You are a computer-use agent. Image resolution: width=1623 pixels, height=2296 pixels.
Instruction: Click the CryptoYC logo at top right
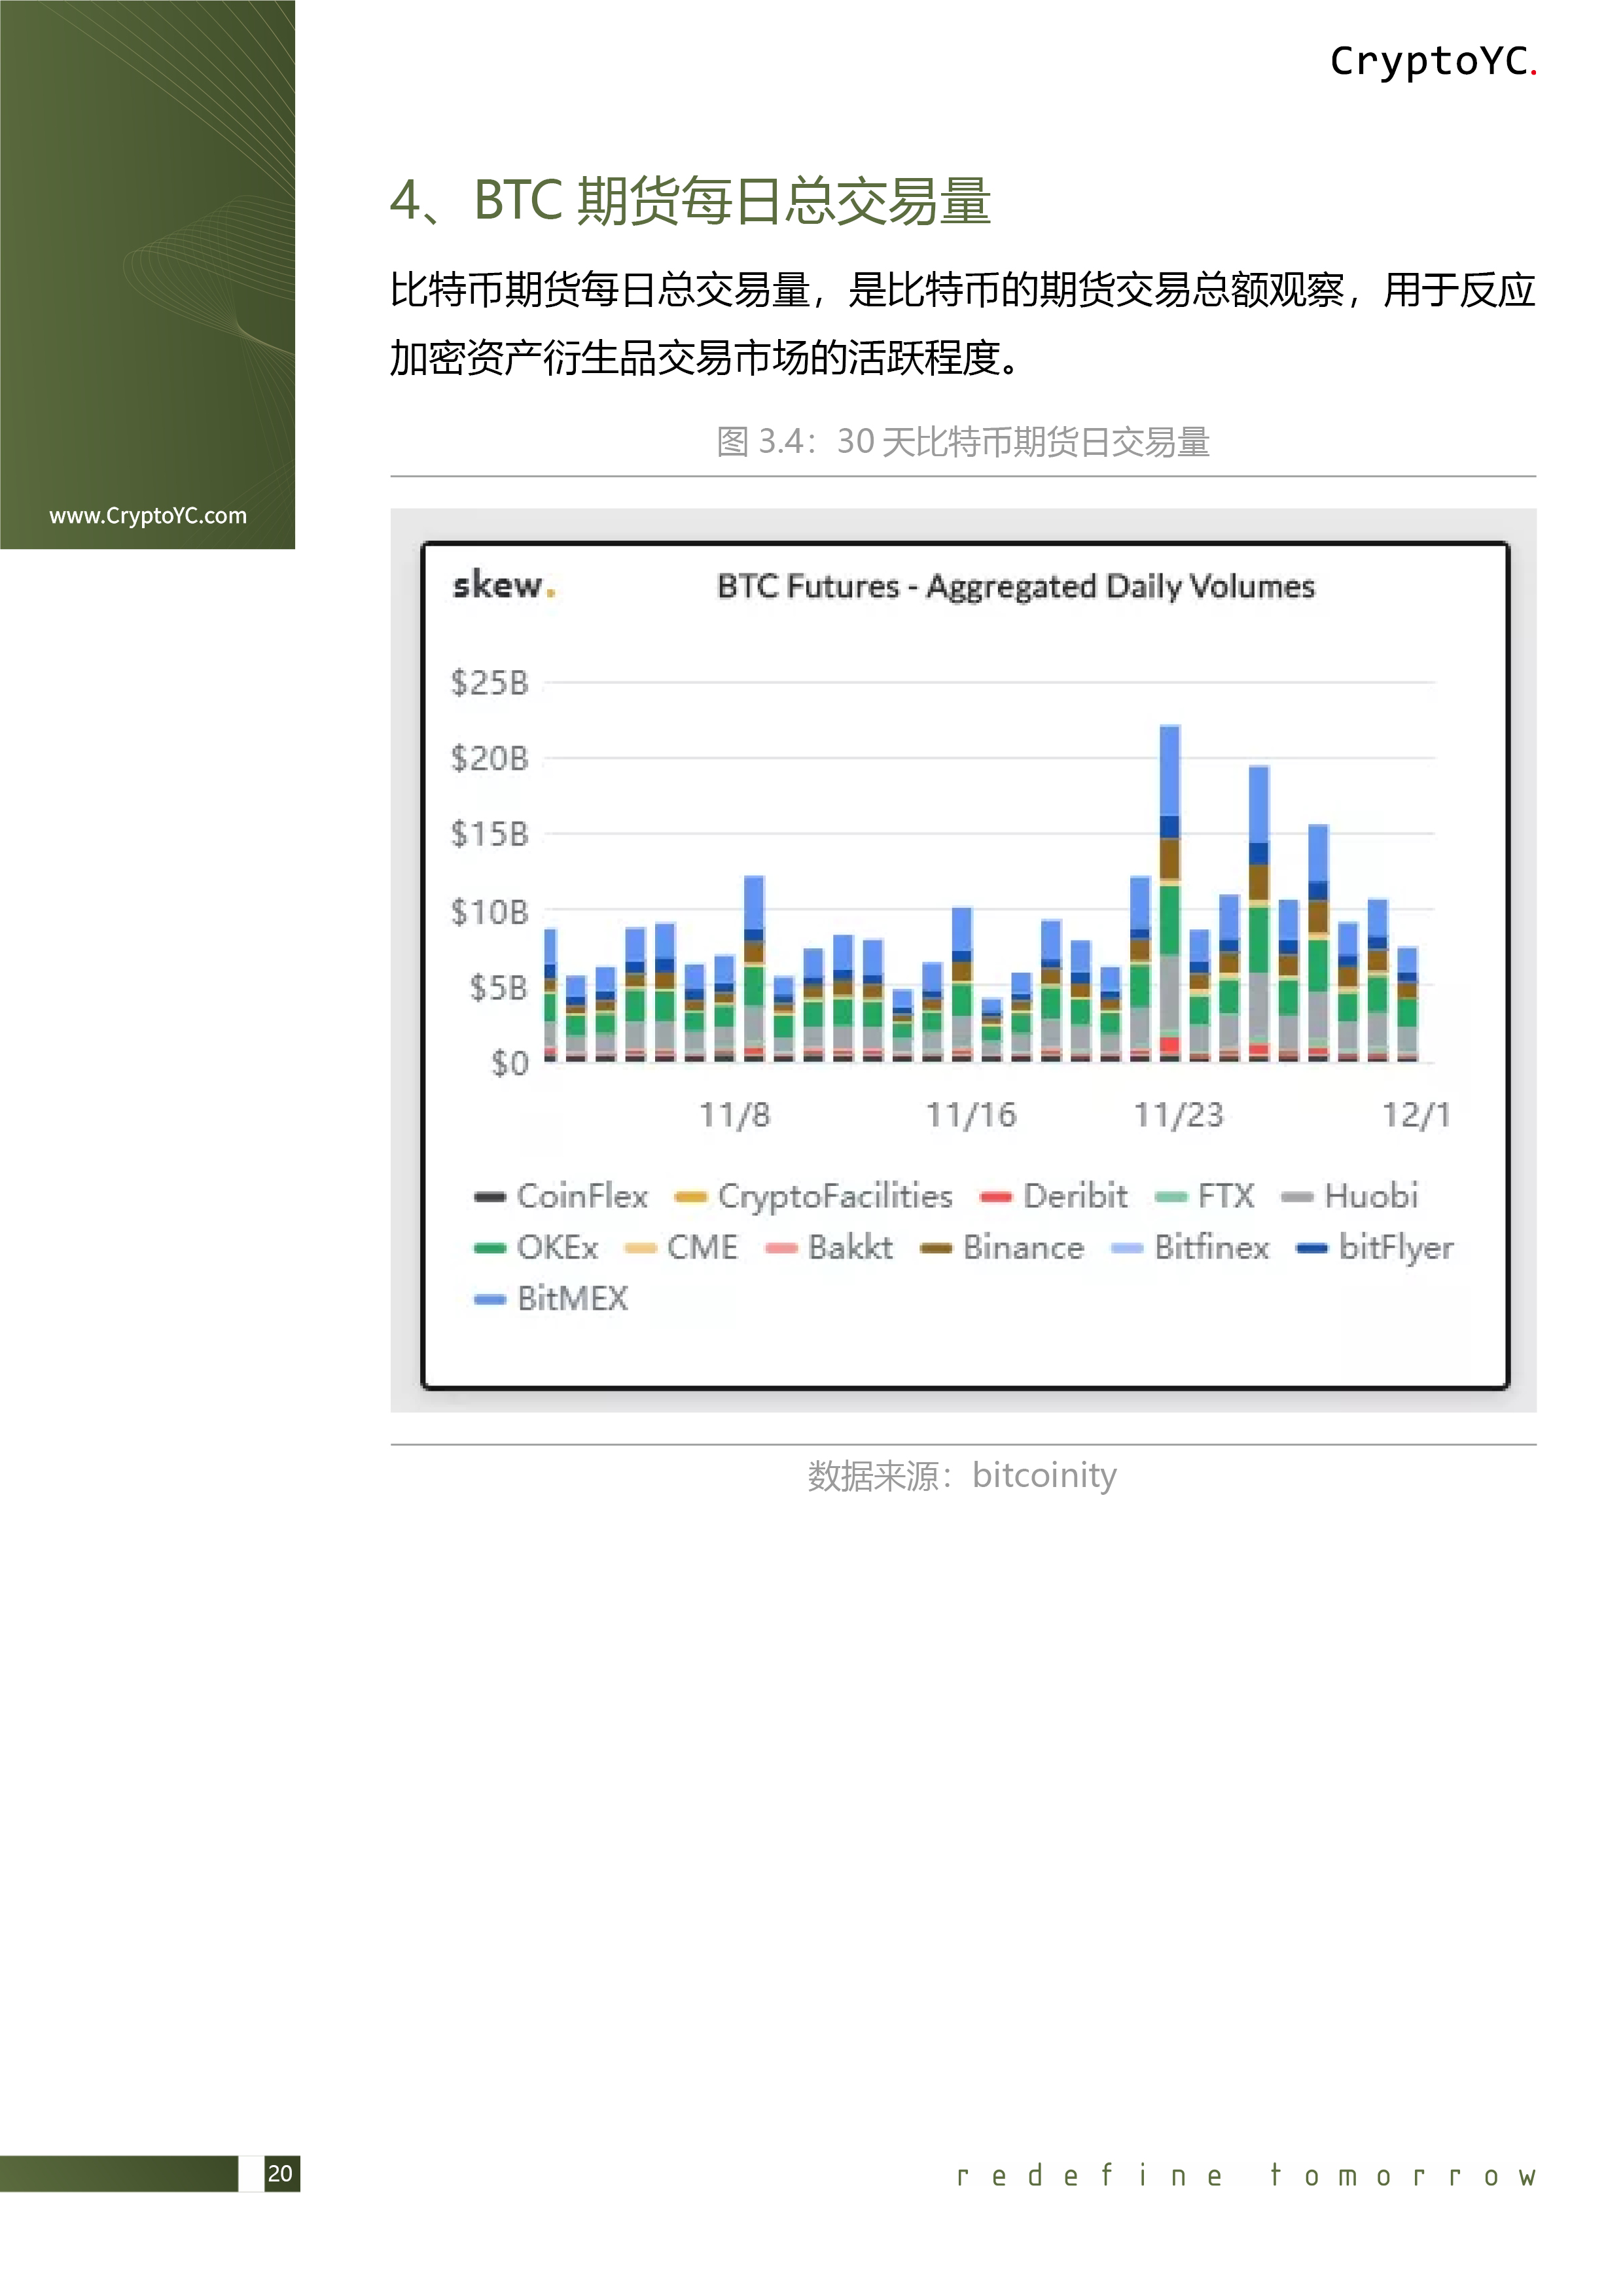[x=1433, y=62]
